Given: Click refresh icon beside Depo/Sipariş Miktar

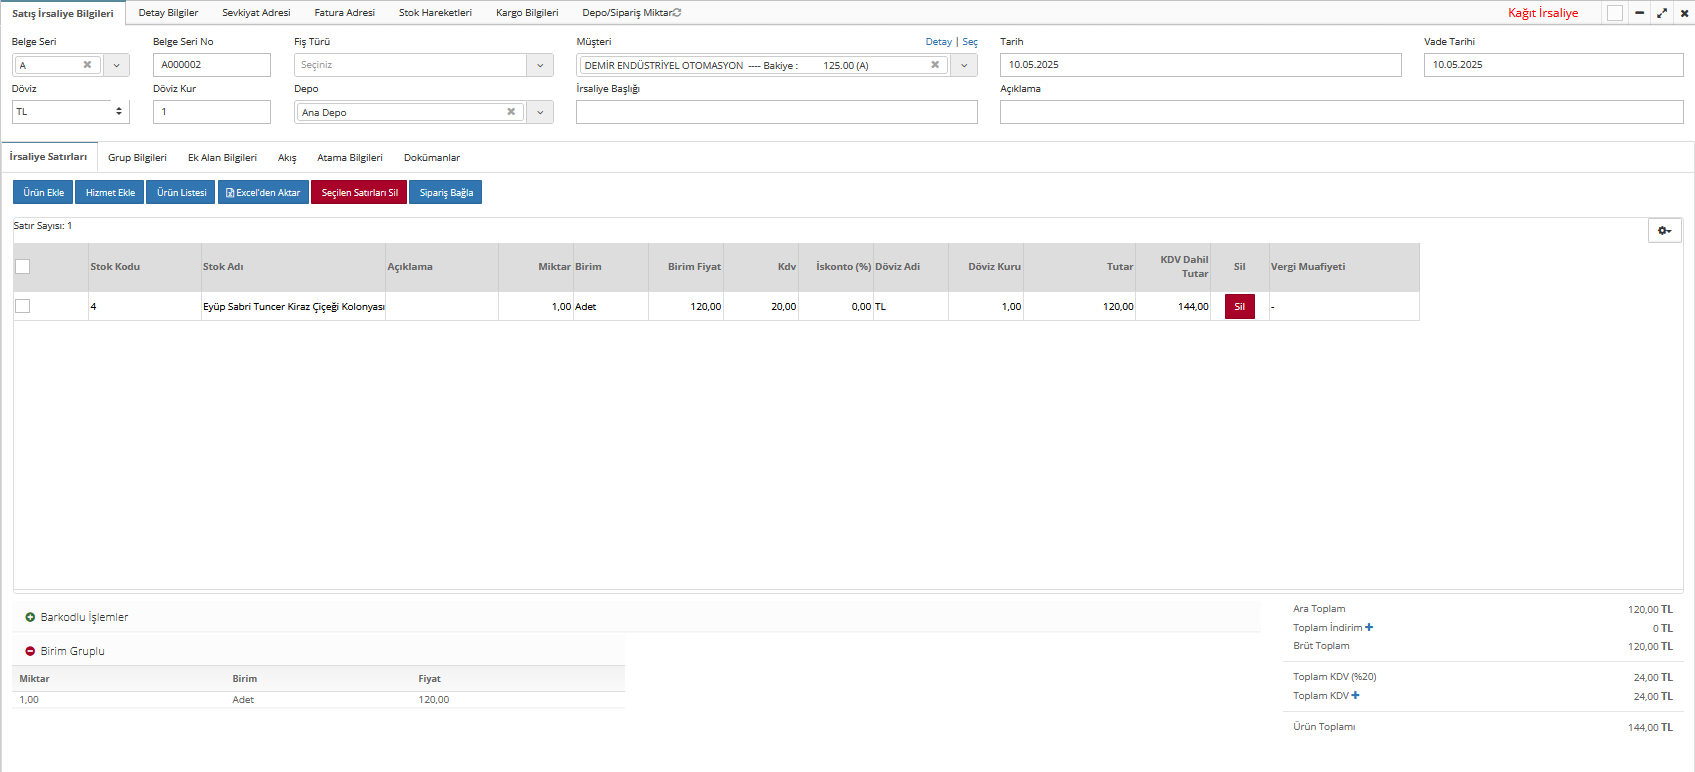Looking at the screenshot, I should [x=677, y=13].
